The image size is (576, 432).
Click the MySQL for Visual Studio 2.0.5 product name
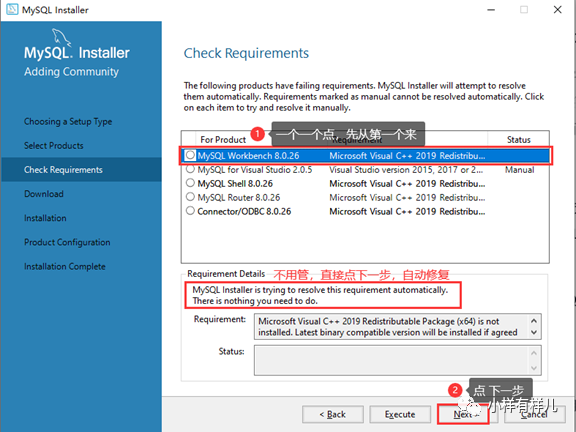(x=255, y=170)
